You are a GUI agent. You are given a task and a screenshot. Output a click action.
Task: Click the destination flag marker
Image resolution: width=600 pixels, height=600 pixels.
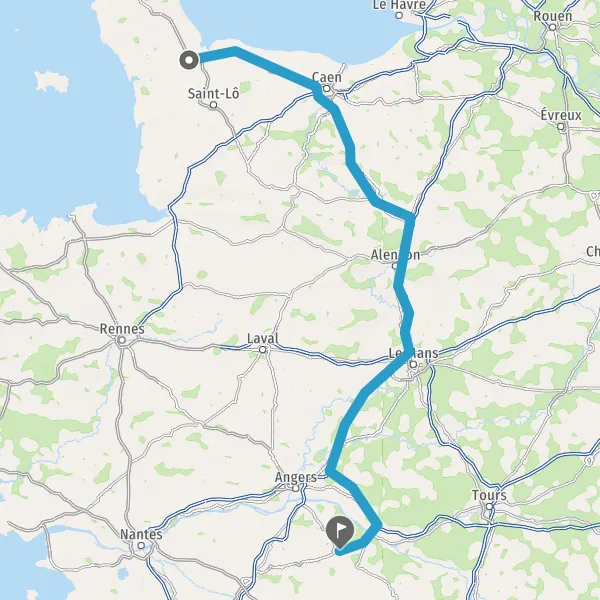340,532
